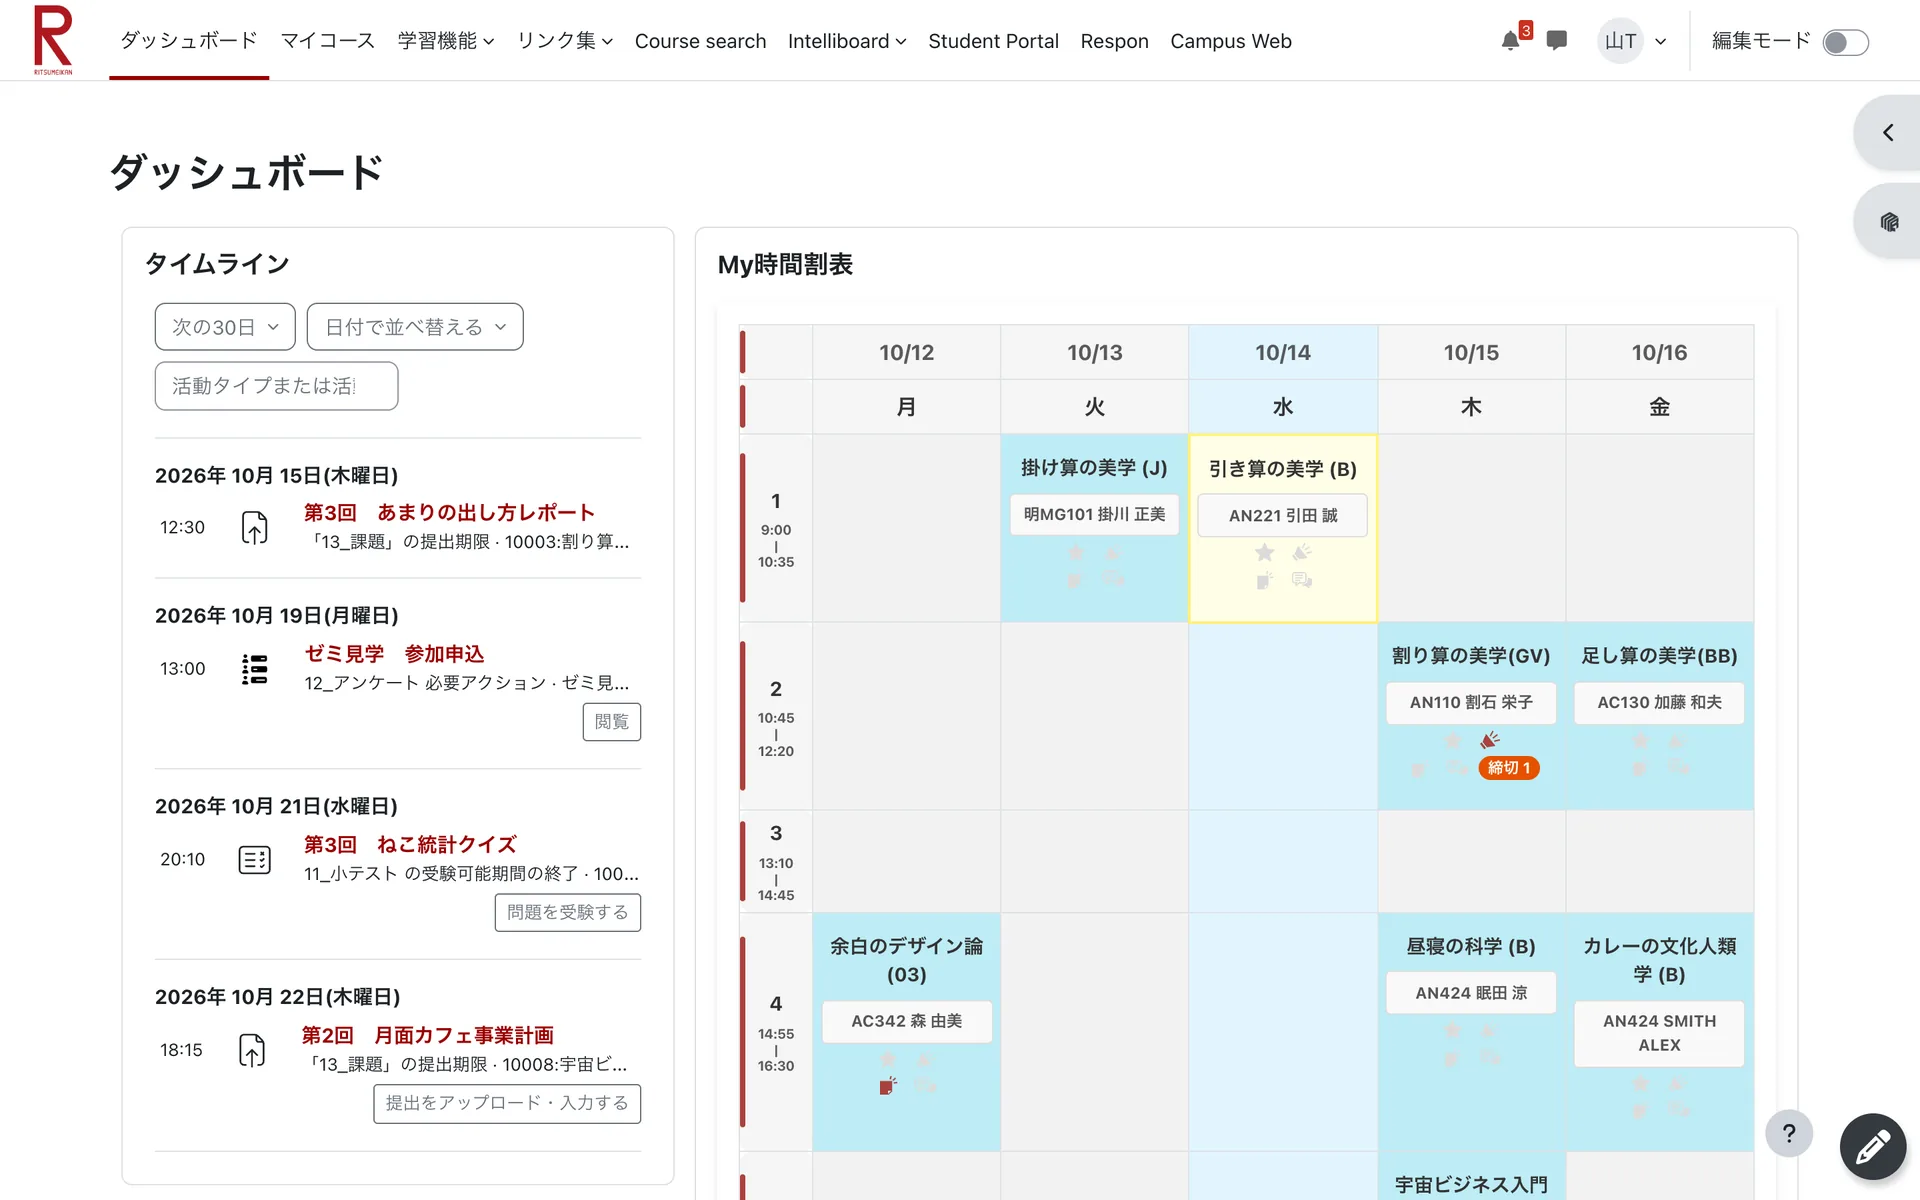
Task: Open Student Portal in the navigation
Action: (x=993, y=41)
